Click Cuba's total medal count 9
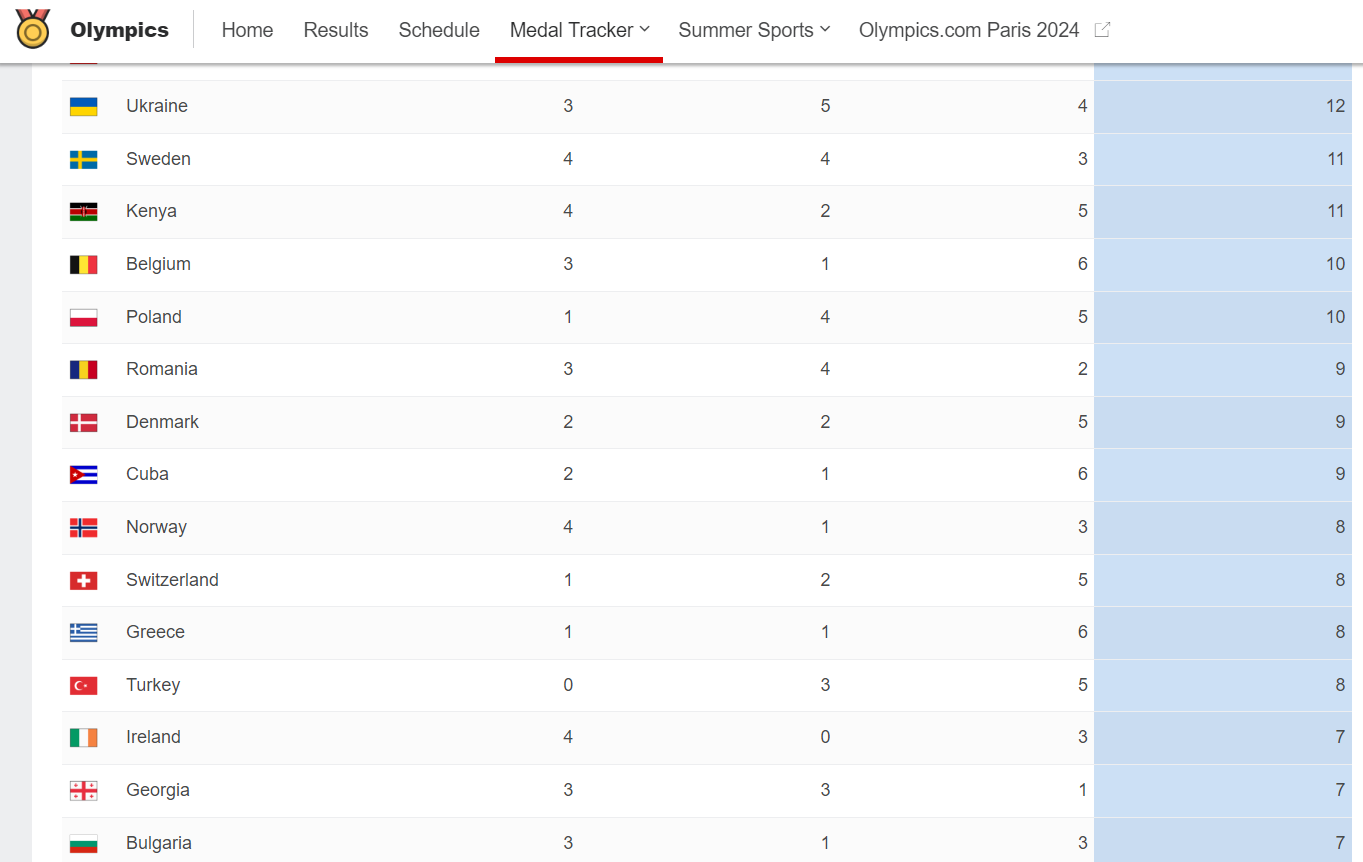The width and height of the screenshot is (1363, 862). (x=1340, y=474)
